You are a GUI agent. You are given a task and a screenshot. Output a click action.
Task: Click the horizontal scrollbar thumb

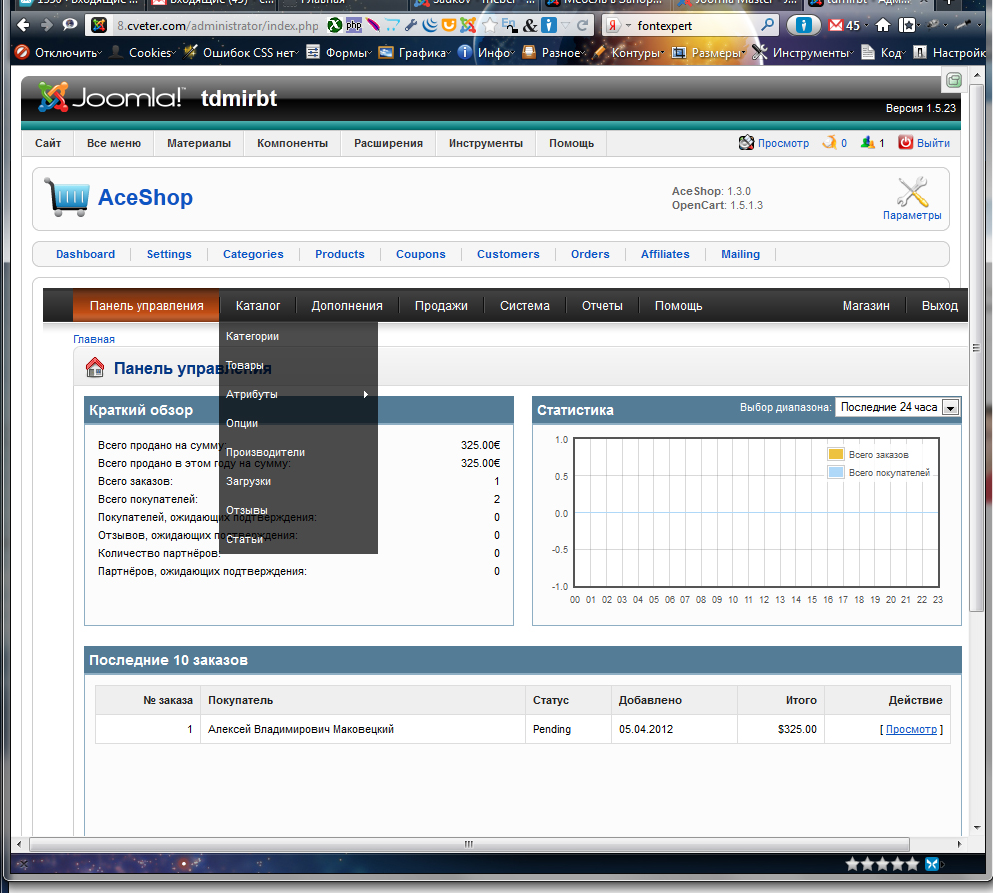[x=469, y=844]
